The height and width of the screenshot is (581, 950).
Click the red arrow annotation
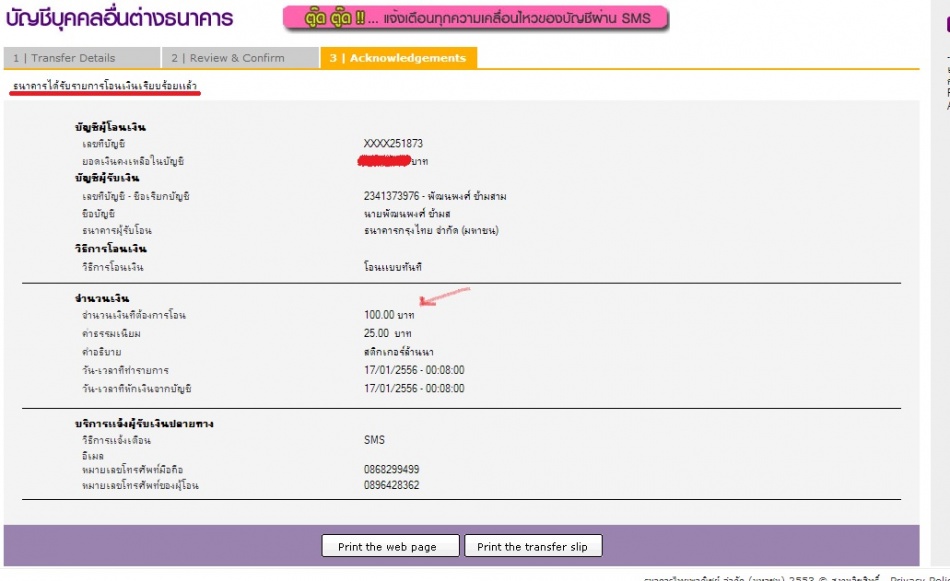click(444, 296)
